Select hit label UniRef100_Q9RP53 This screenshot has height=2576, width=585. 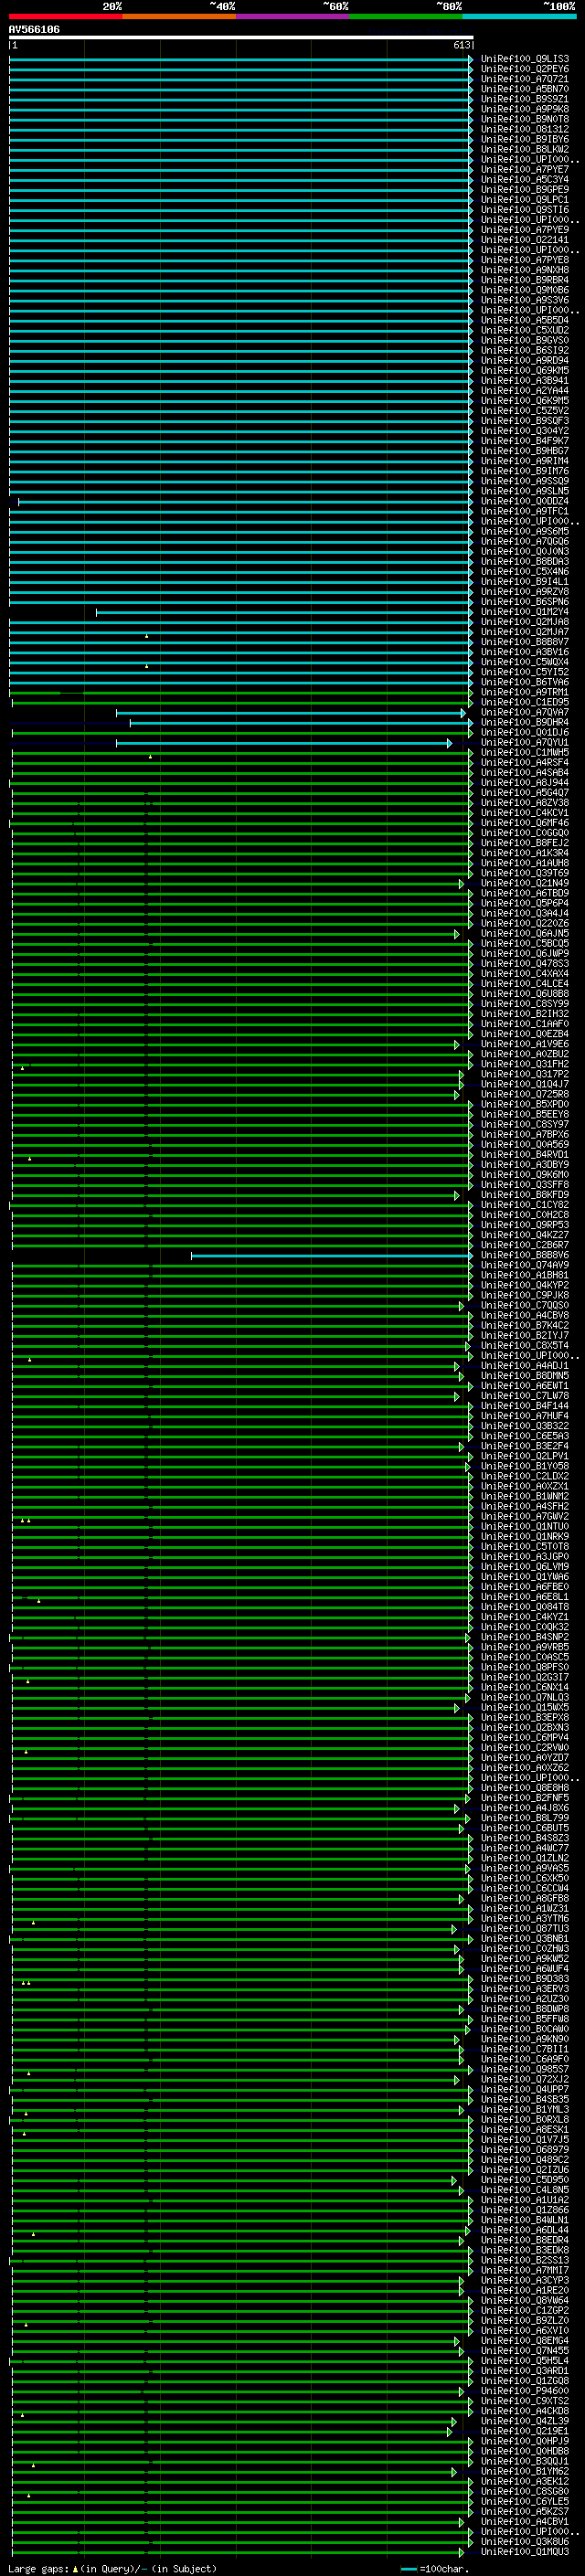(x=524, y=1226)
